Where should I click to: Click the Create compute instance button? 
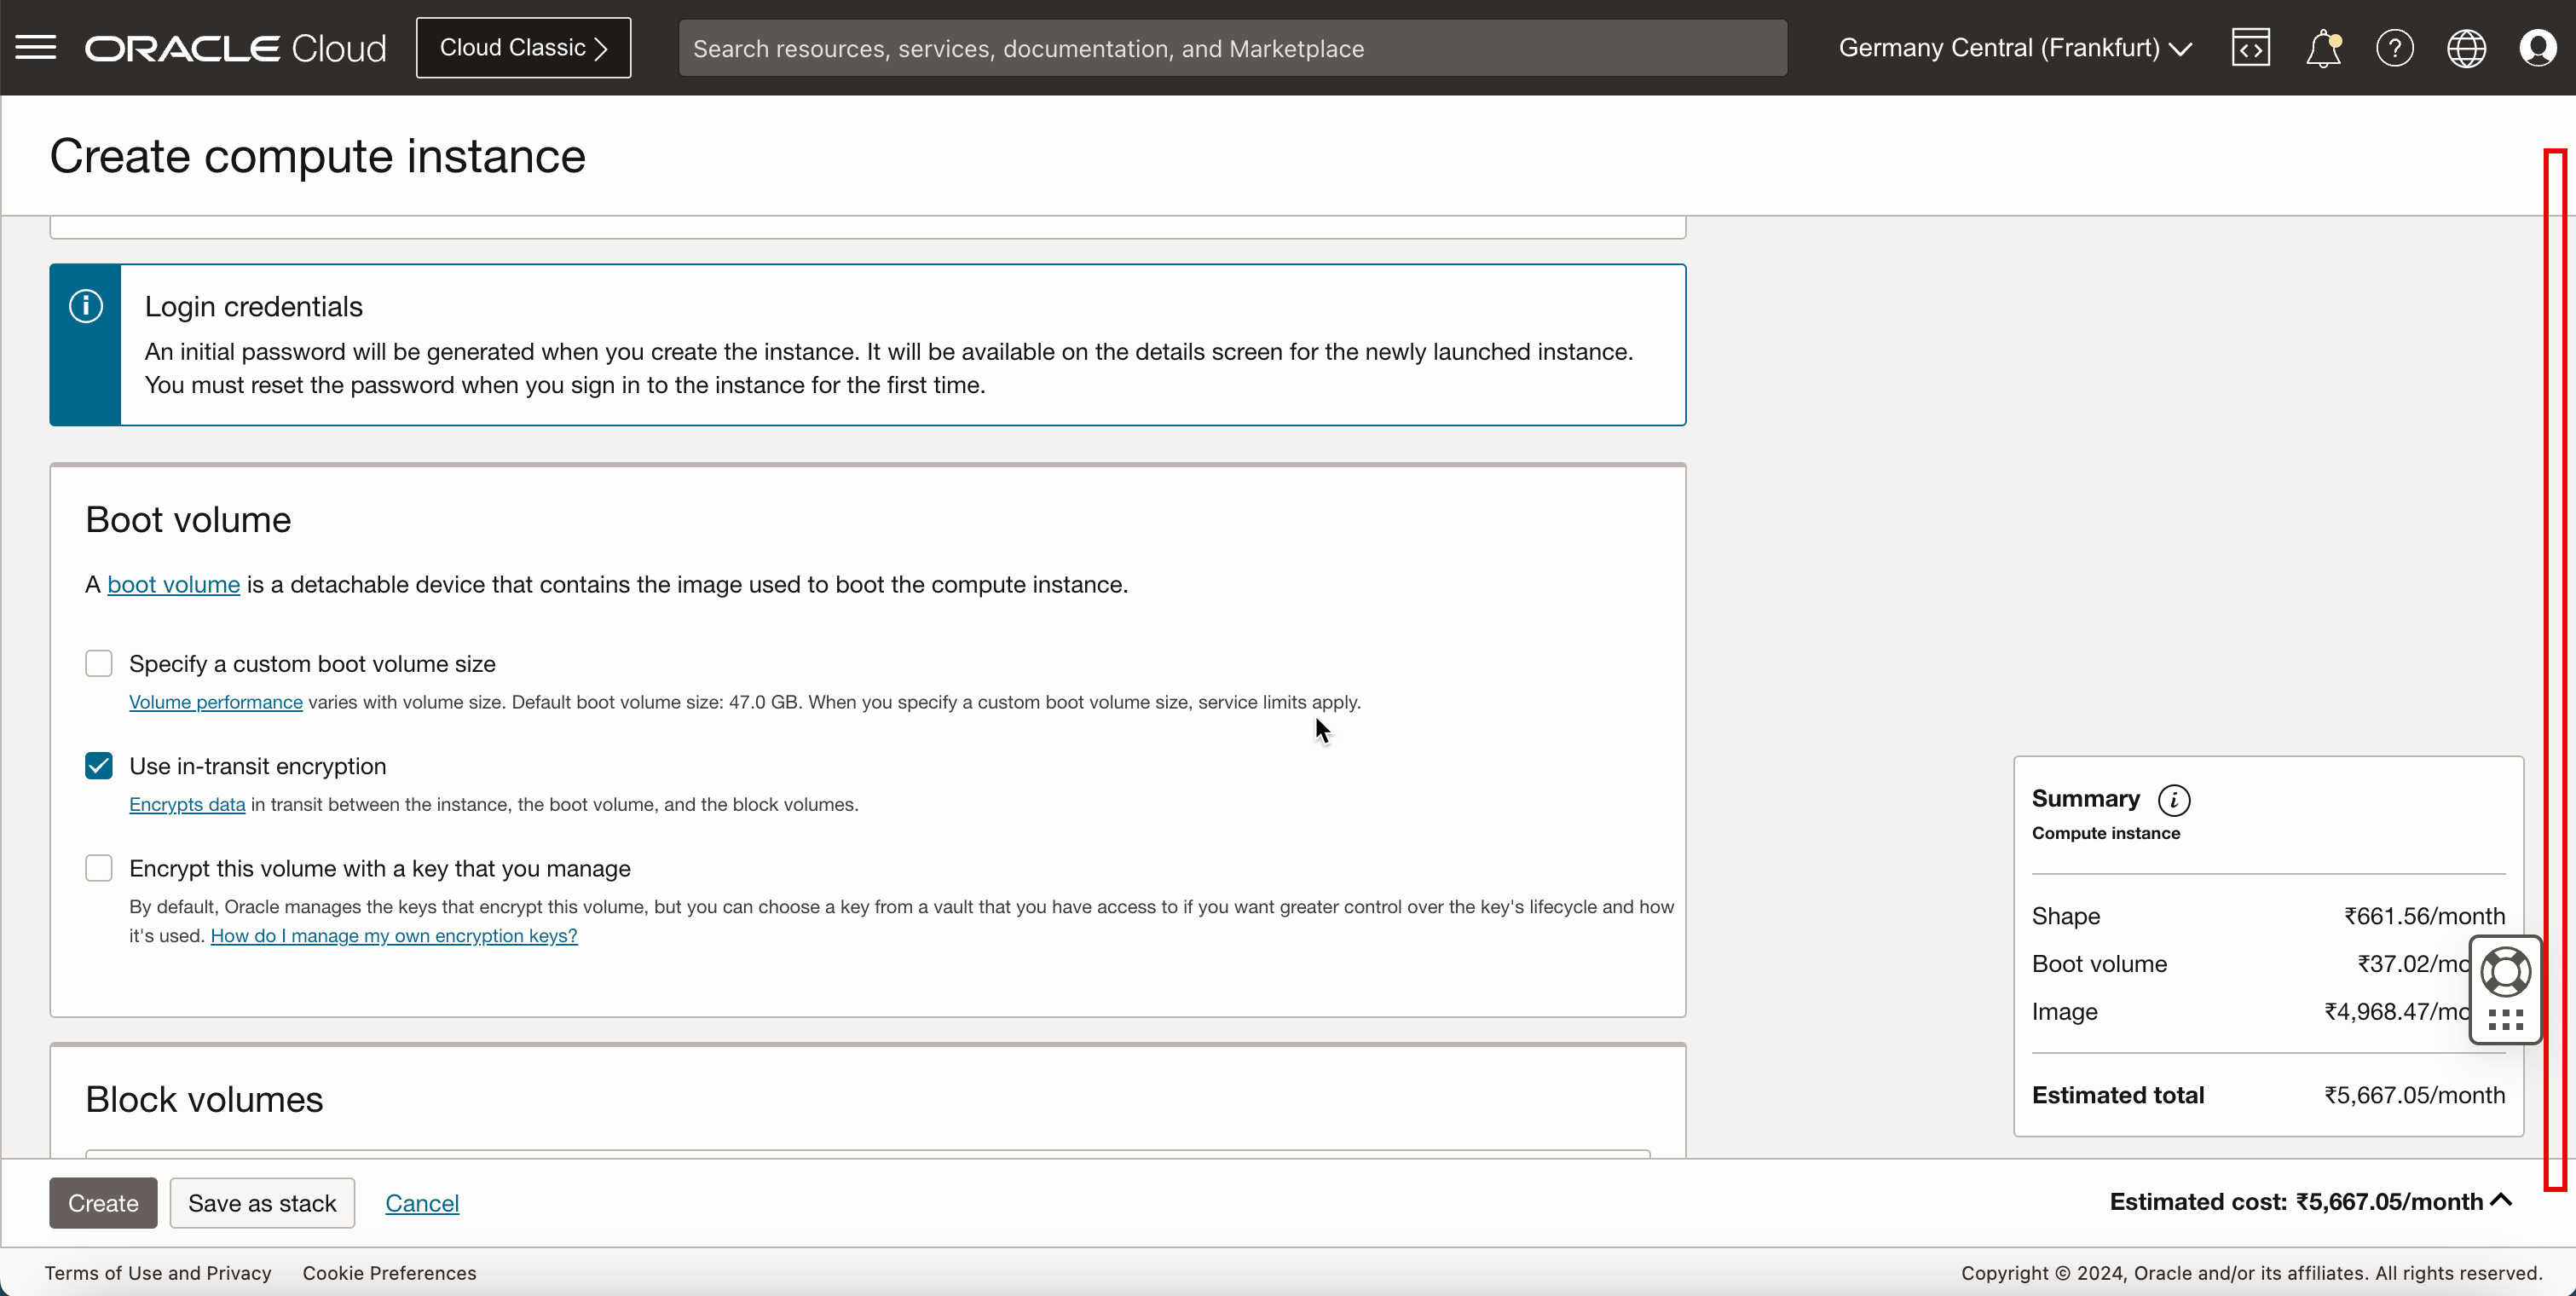102,1201
